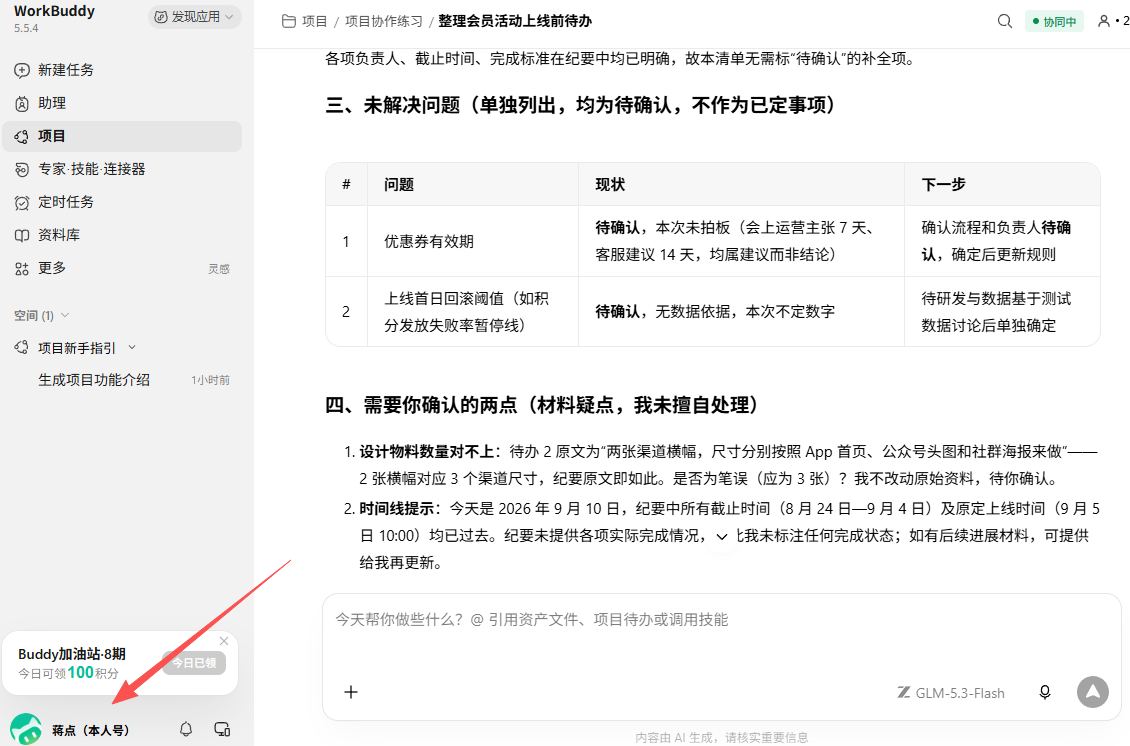Click the 时间线提示 list item

730,536
